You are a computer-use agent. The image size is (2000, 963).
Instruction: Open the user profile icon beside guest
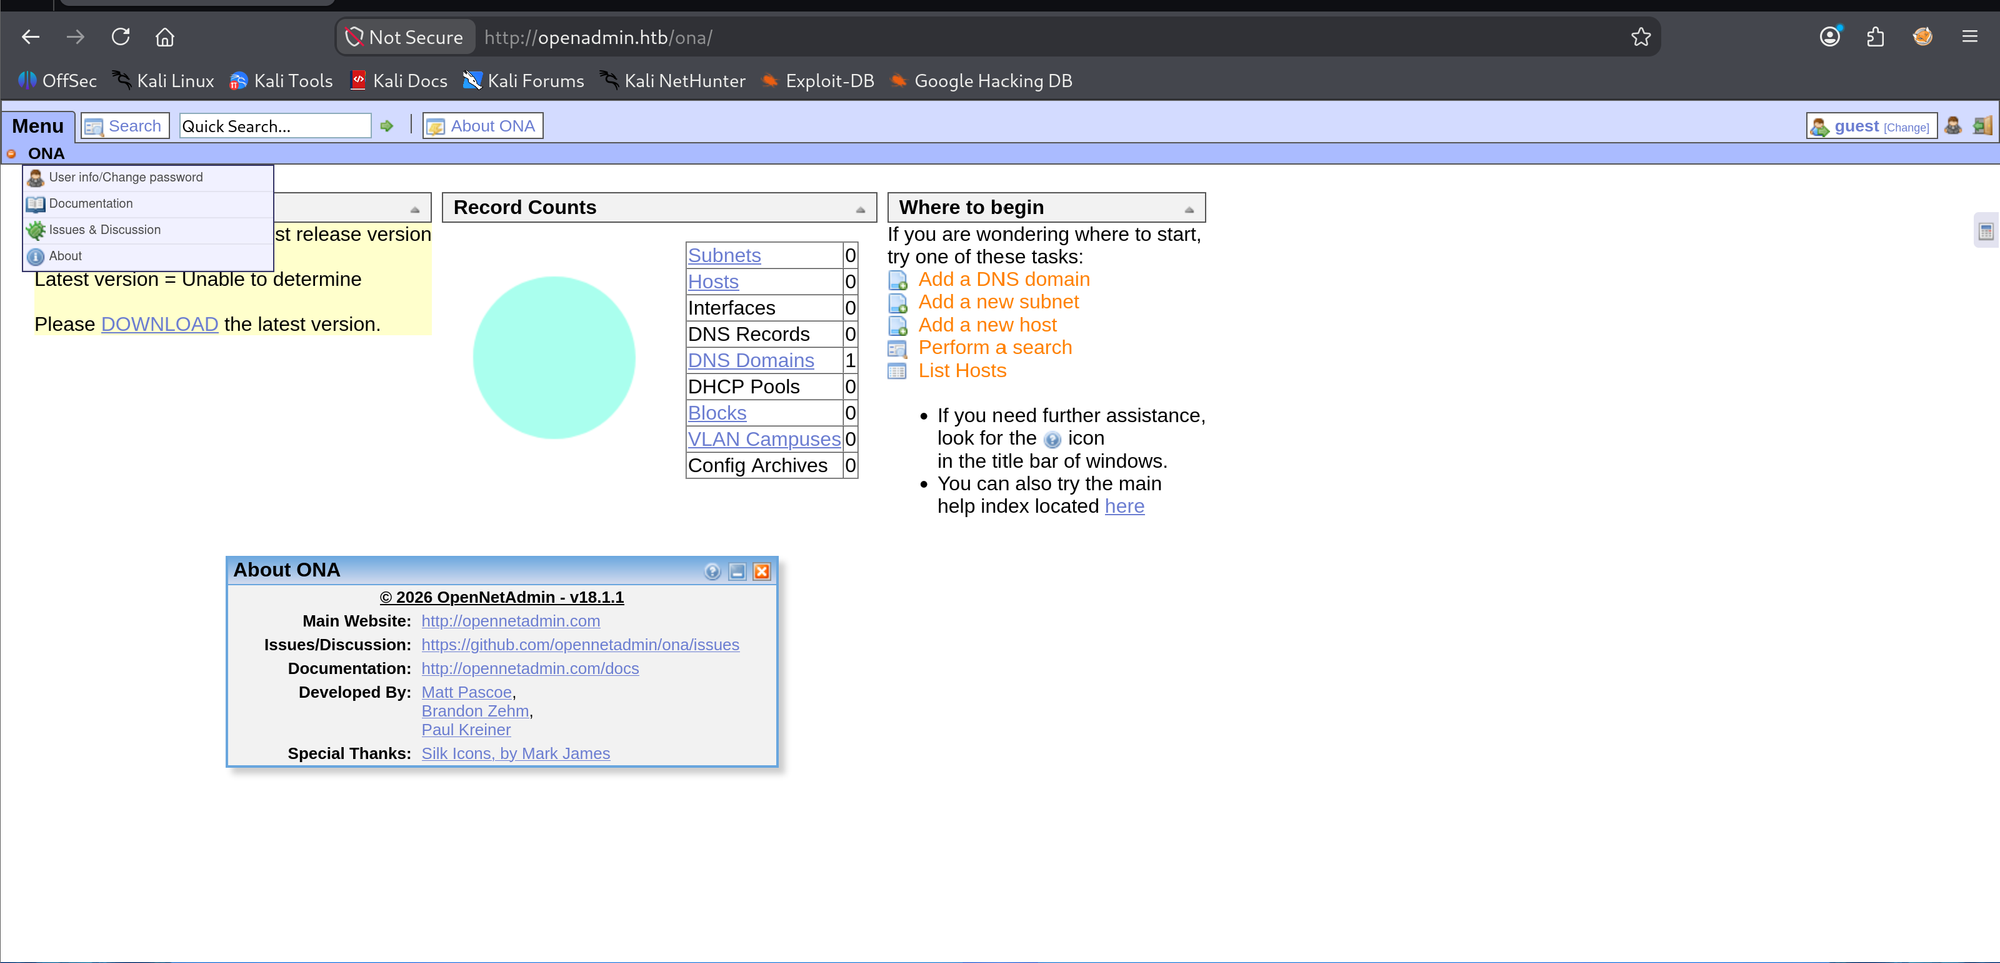[1953, 125]
